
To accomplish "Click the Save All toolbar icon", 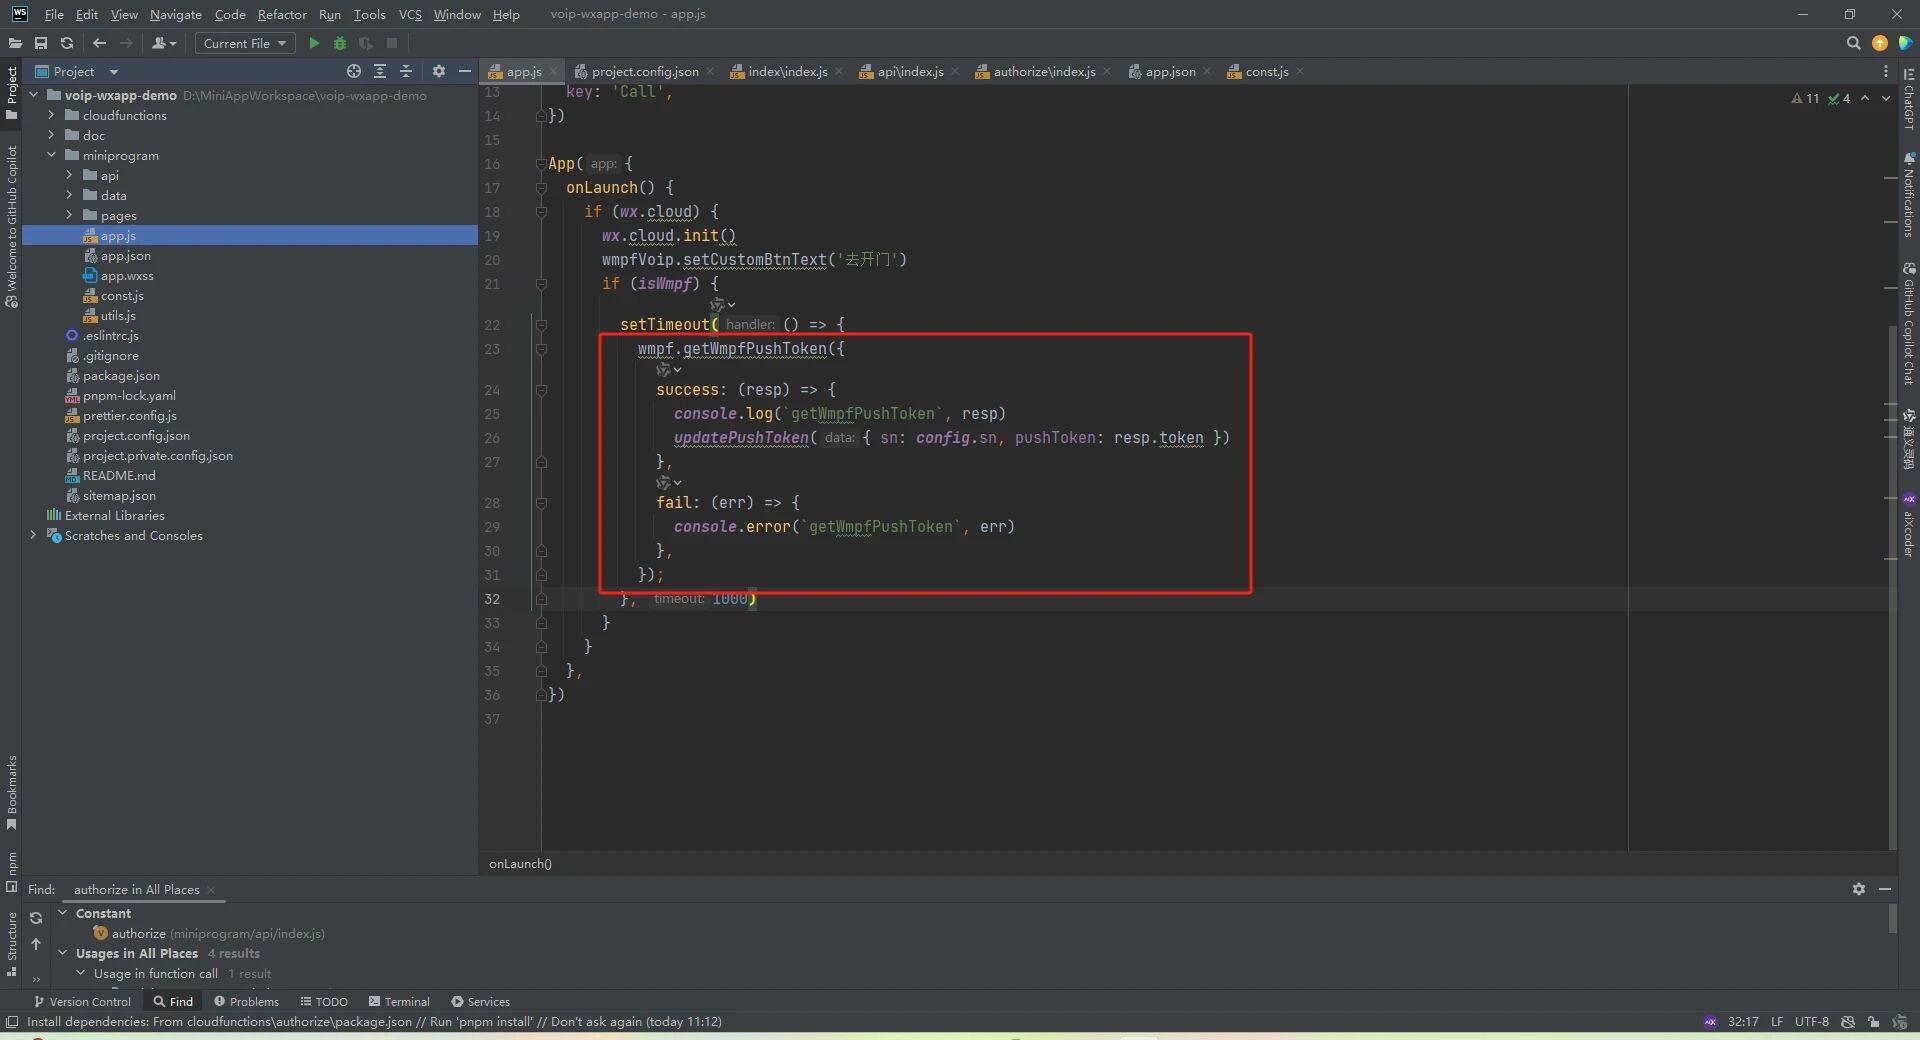I will click(x=41, y=43).
